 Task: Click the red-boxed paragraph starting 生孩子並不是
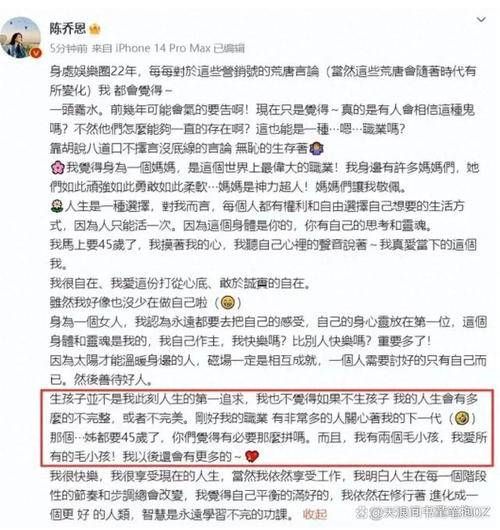pyautogui.click(x=266, y=428)
